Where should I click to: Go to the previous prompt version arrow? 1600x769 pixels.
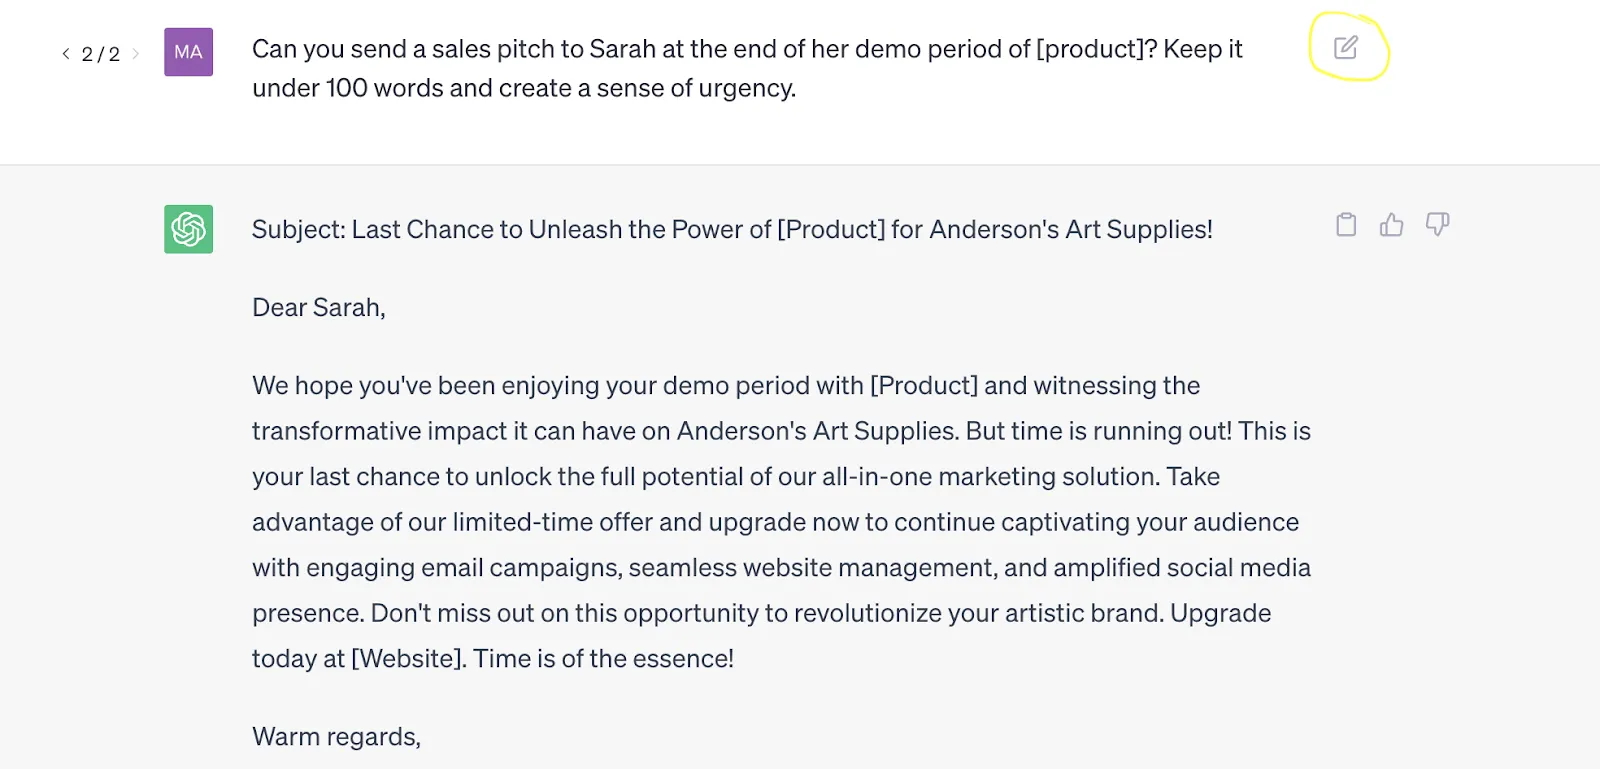(x=66, y=54)
